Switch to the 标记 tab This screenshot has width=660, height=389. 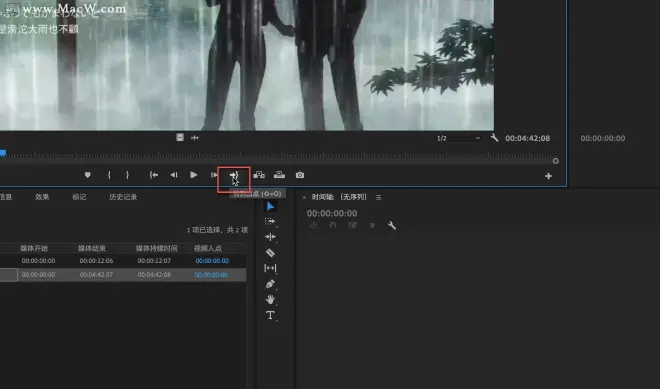(79, 197)
